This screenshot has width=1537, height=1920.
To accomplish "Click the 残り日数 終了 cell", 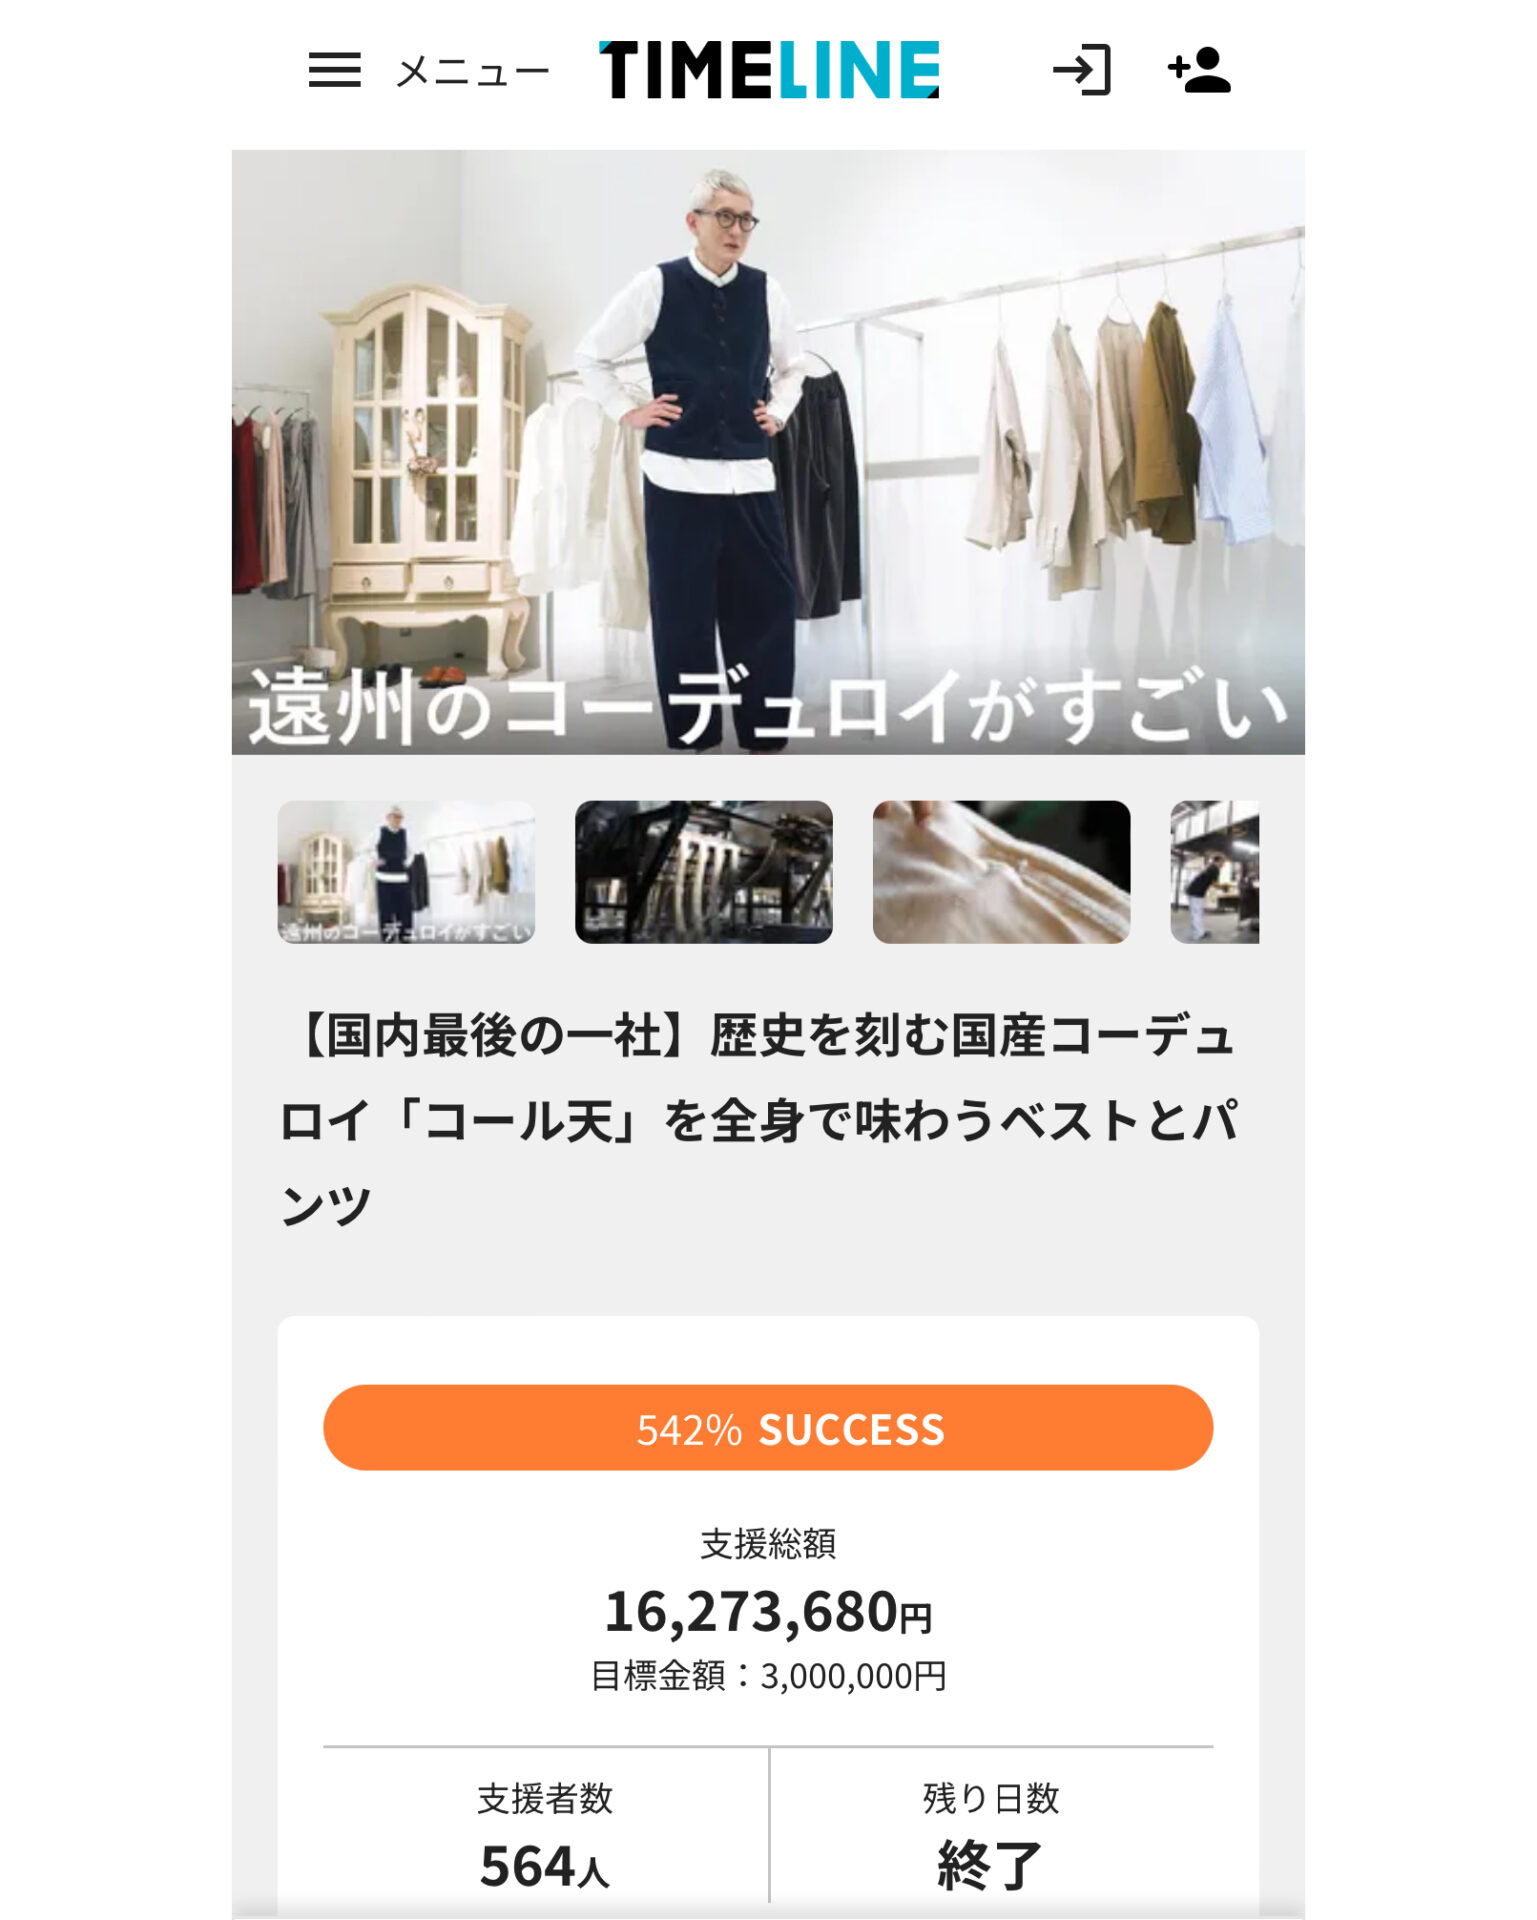I will pyautogui.click(x=991, y=1835).
